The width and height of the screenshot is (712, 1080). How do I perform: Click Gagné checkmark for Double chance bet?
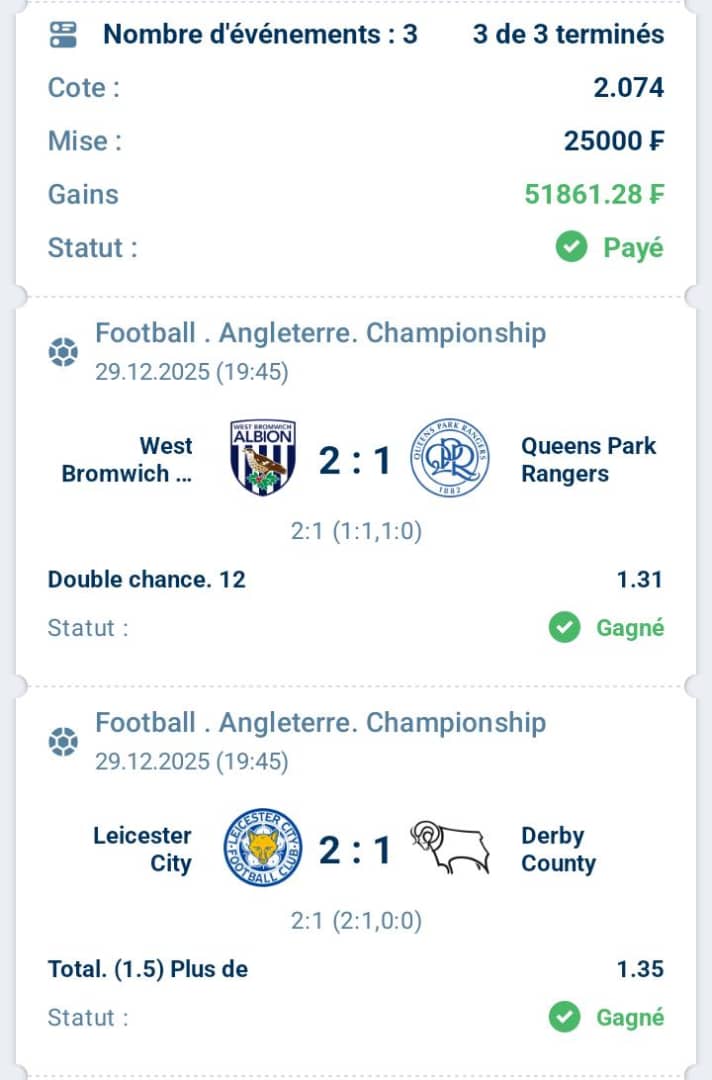pyautogui.click(x=565, y=628)
